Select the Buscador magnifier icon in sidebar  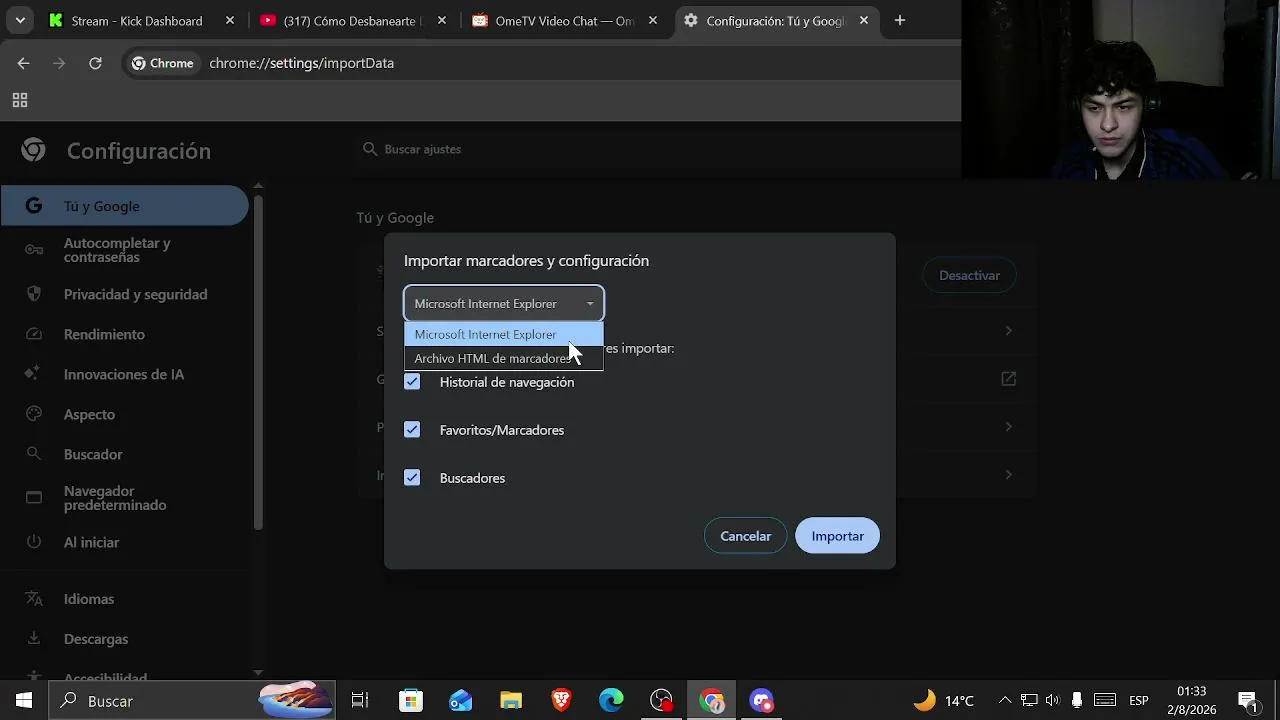(x=34, y=454)
